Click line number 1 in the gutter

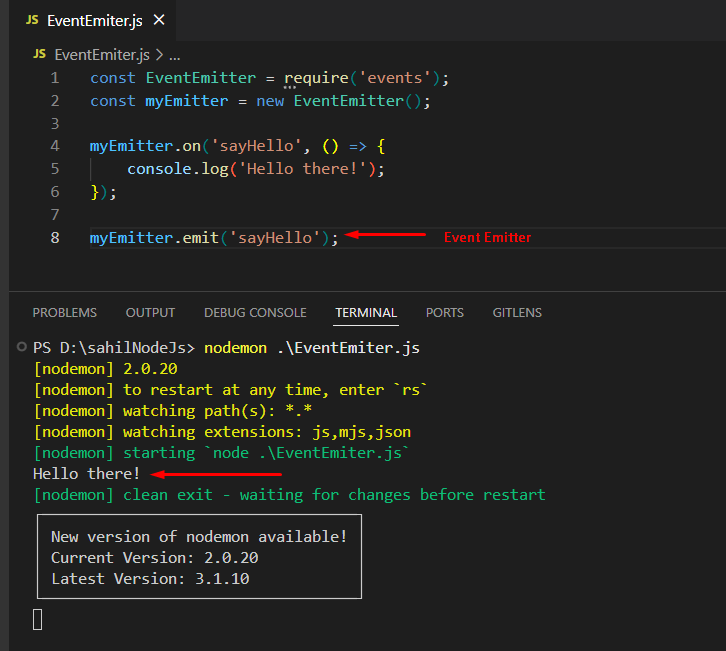pos(54,78)
